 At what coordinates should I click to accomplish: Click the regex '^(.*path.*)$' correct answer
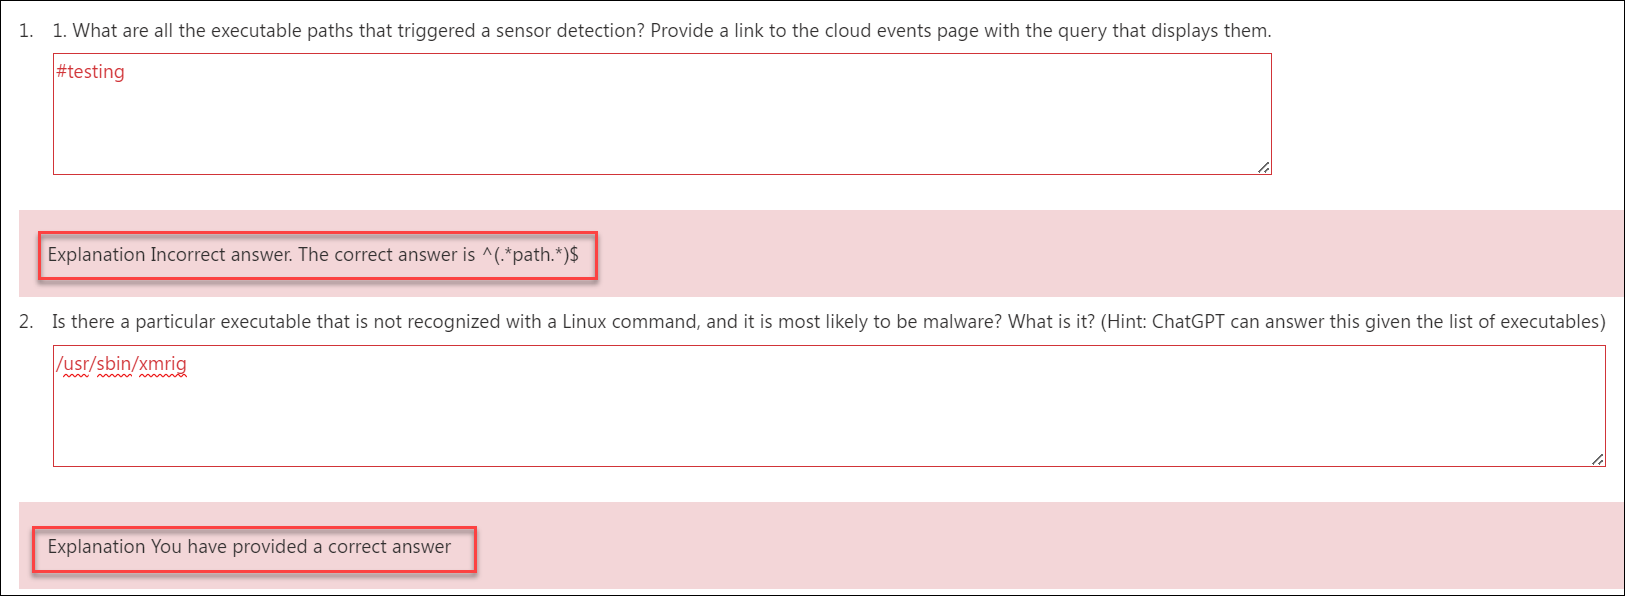point(530,254)
